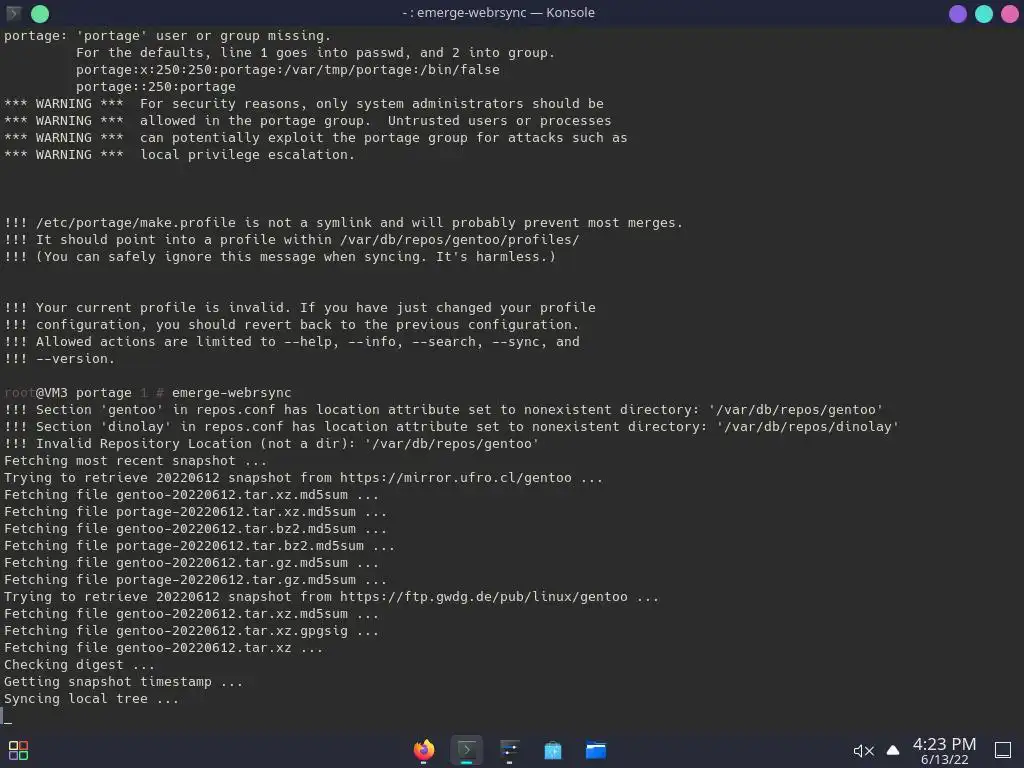Click "'portage' user or group missing" line
The image size is (1024, 768).
167,35
